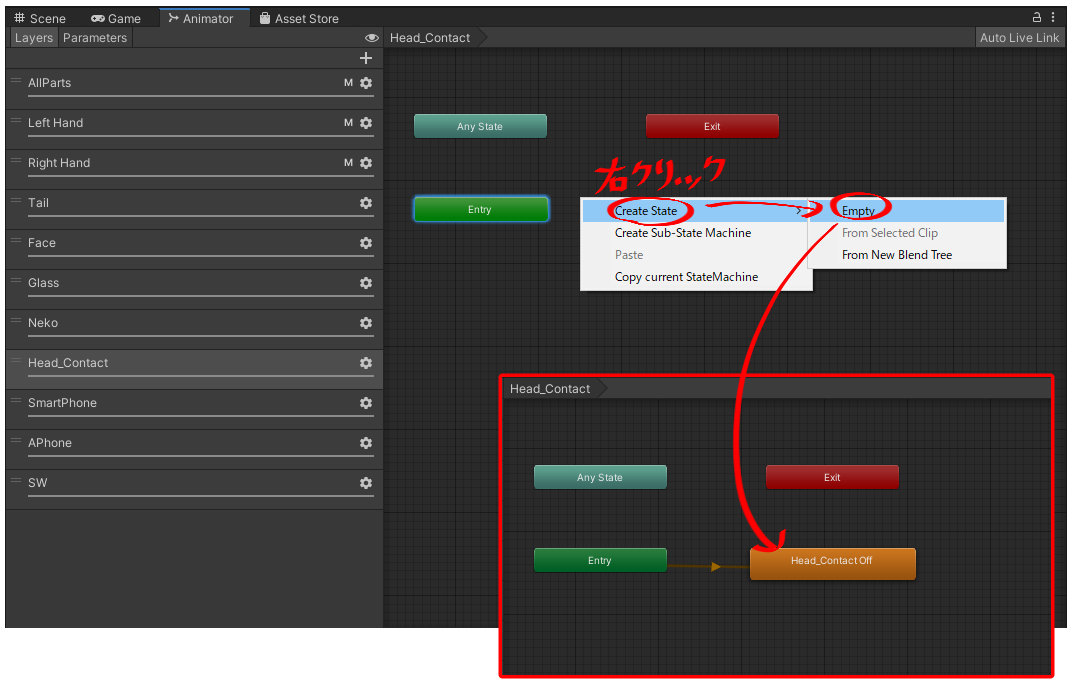1068x680 pixels.
Task: Click gear icon on Tail layer
Action: click(366, 203)
